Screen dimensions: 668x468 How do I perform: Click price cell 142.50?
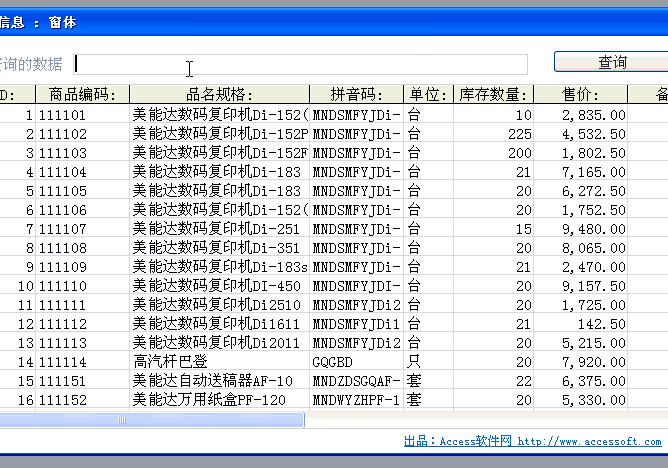(581, 324)
